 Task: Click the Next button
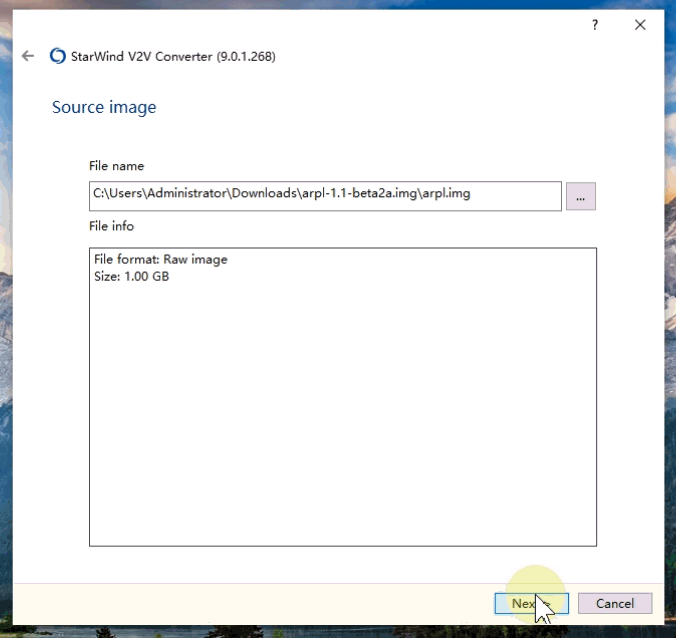(532, 603)
